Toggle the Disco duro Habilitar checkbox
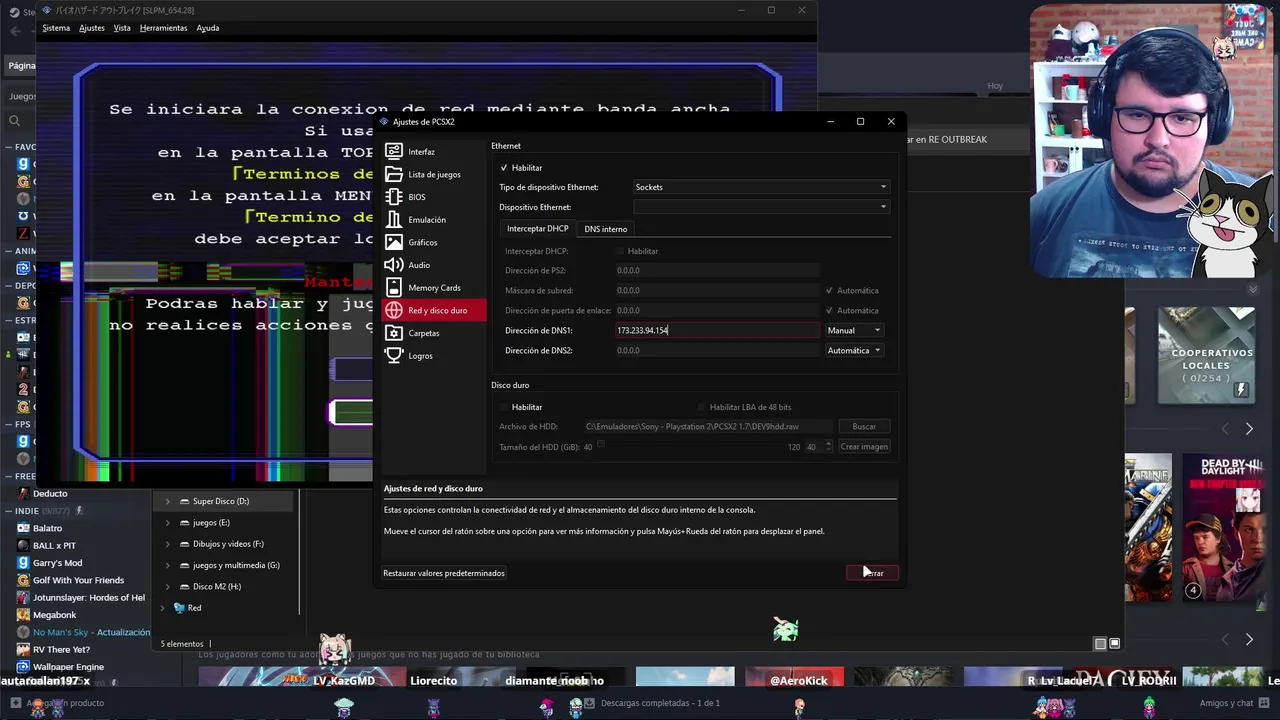 504,407
